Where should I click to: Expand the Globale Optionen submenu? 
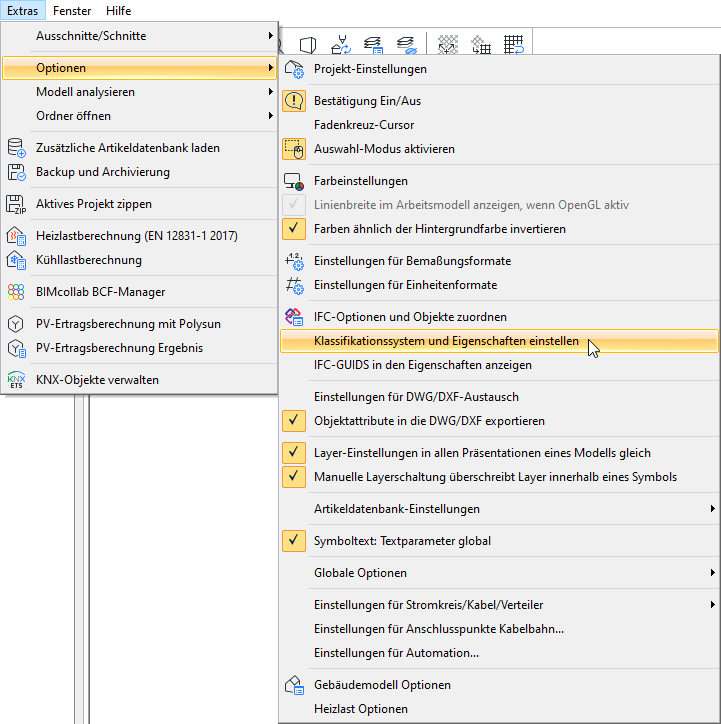tap(499, 573)
